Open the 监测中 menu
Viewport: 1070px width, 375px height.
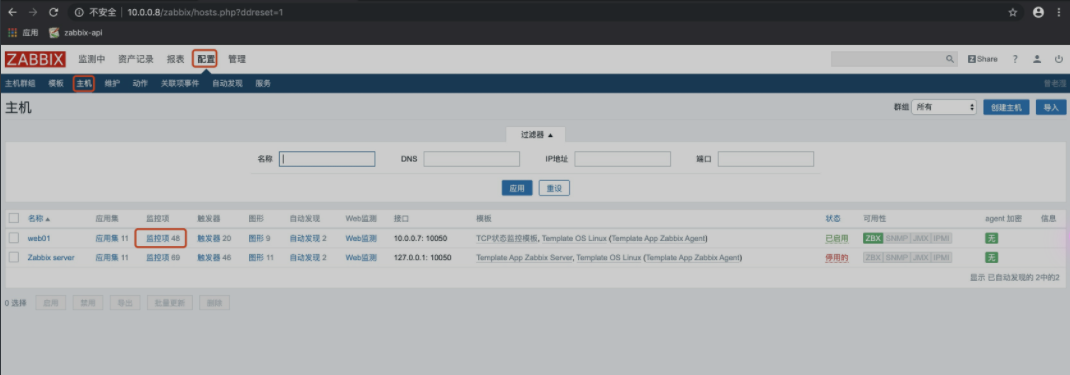pos(91,59)
